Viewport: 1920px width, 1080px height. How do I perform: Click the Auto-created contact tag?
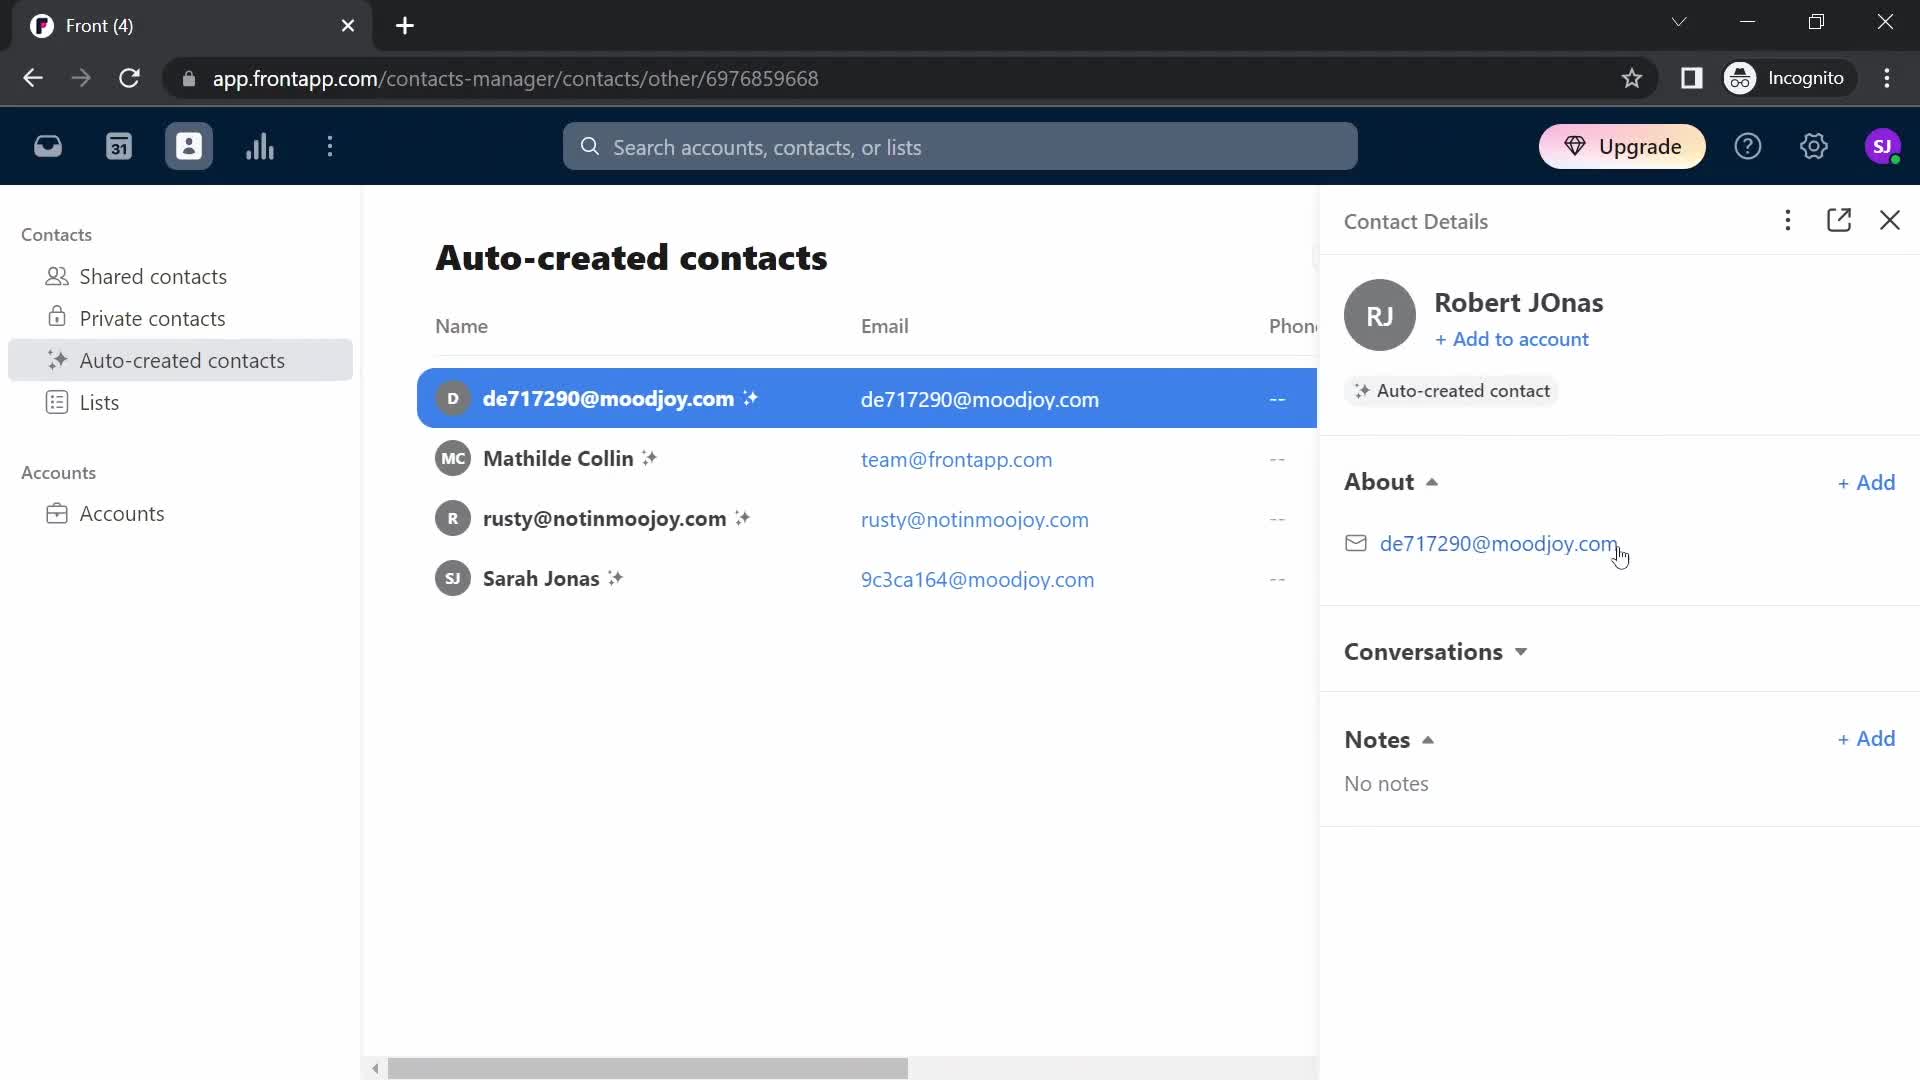coord(1451,391)
